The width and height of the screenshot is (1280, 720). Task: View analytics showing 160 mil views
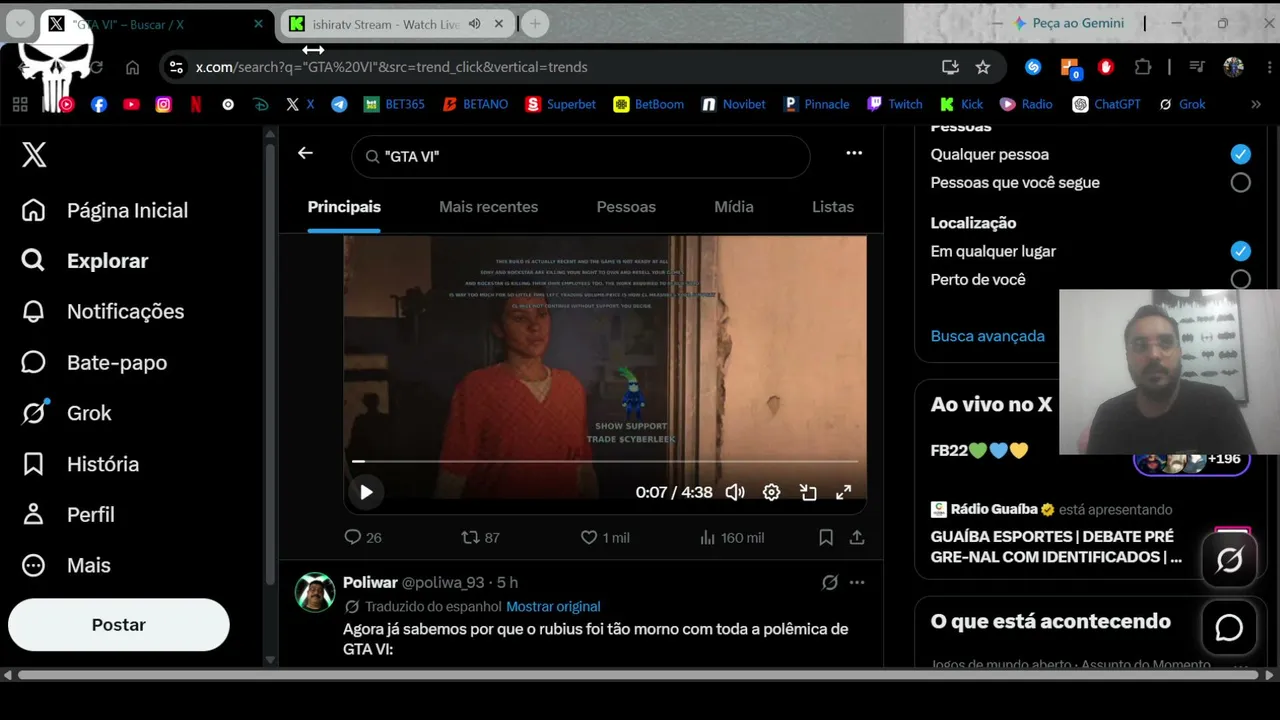732,538
